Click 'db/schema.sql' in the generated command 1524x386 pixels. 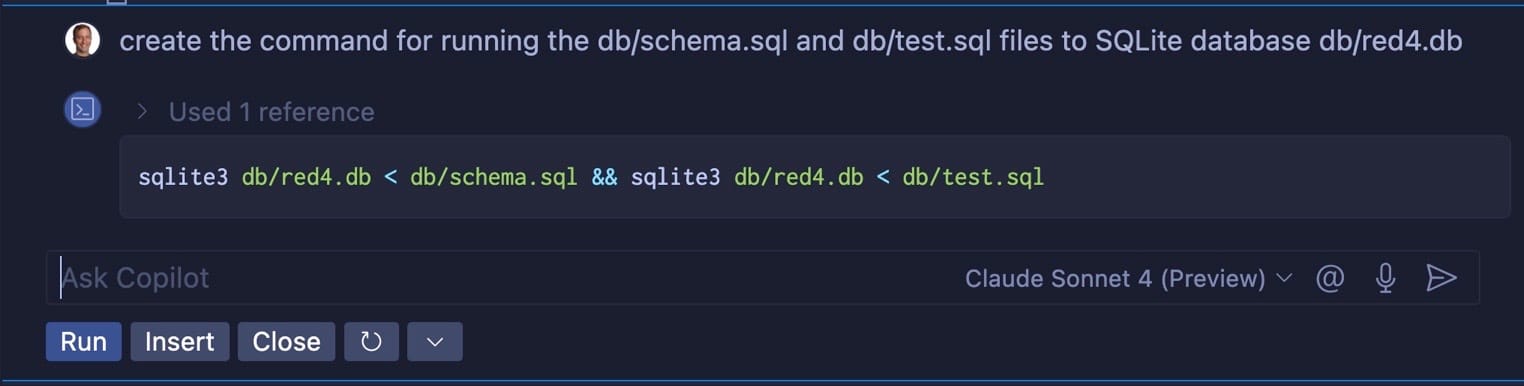pos(494,177)
